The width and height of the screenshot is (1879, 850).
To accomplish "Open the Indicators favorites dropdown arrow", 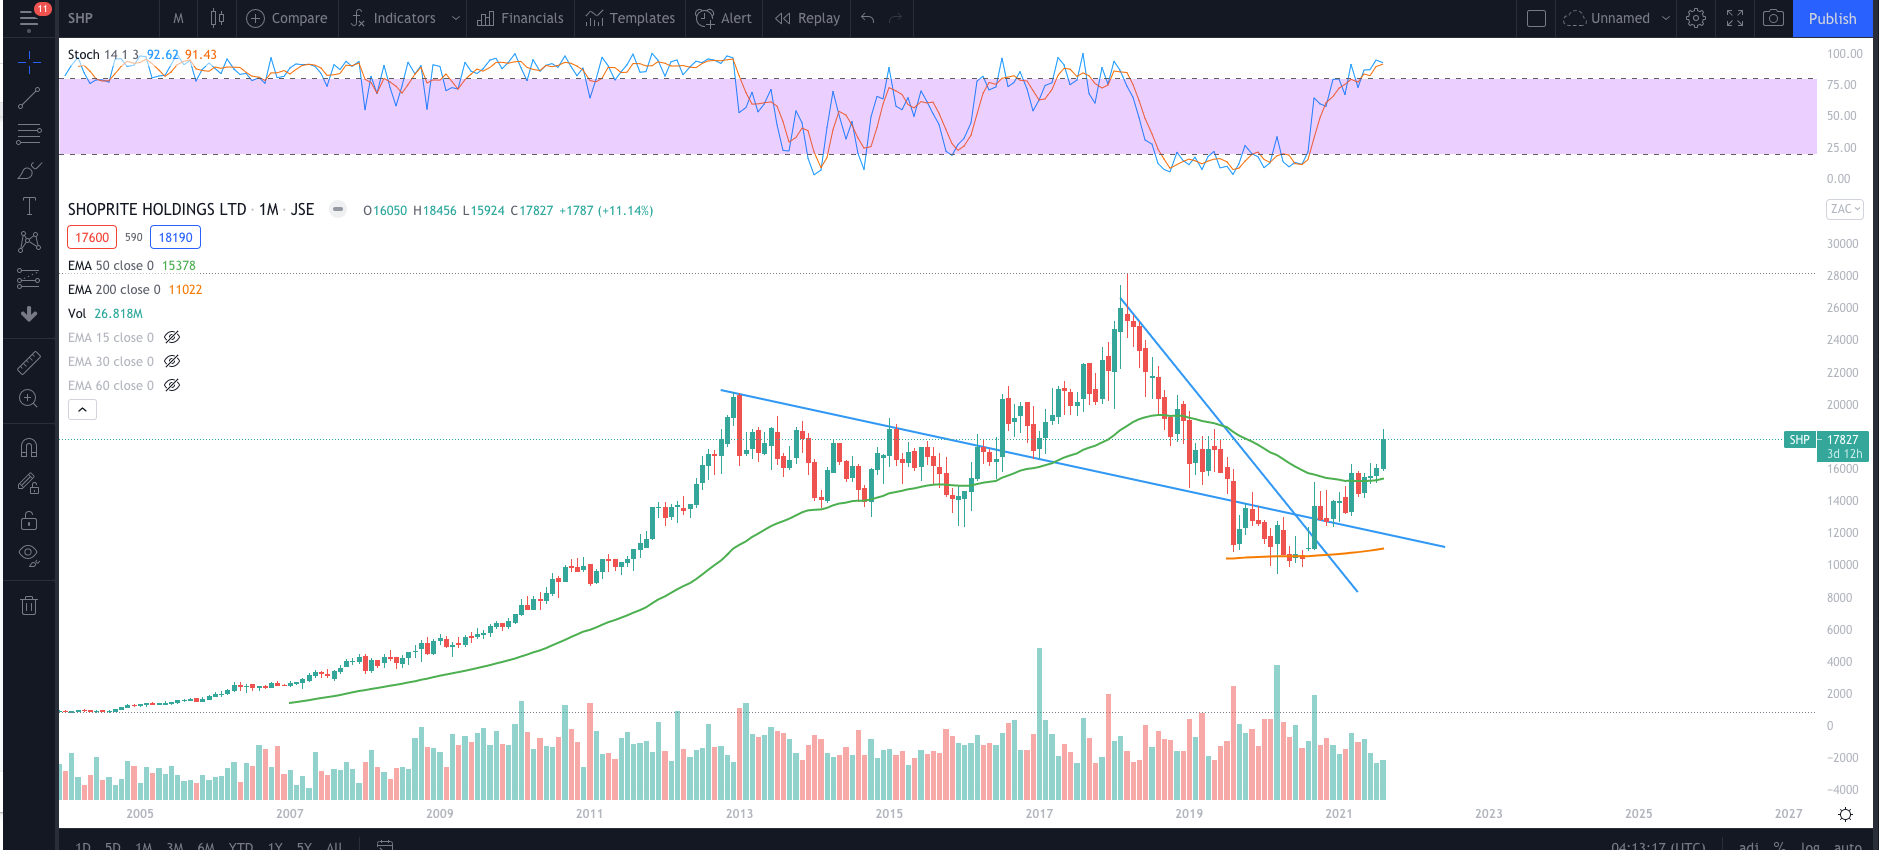I will pyautogui.click(x=456, y=18).
